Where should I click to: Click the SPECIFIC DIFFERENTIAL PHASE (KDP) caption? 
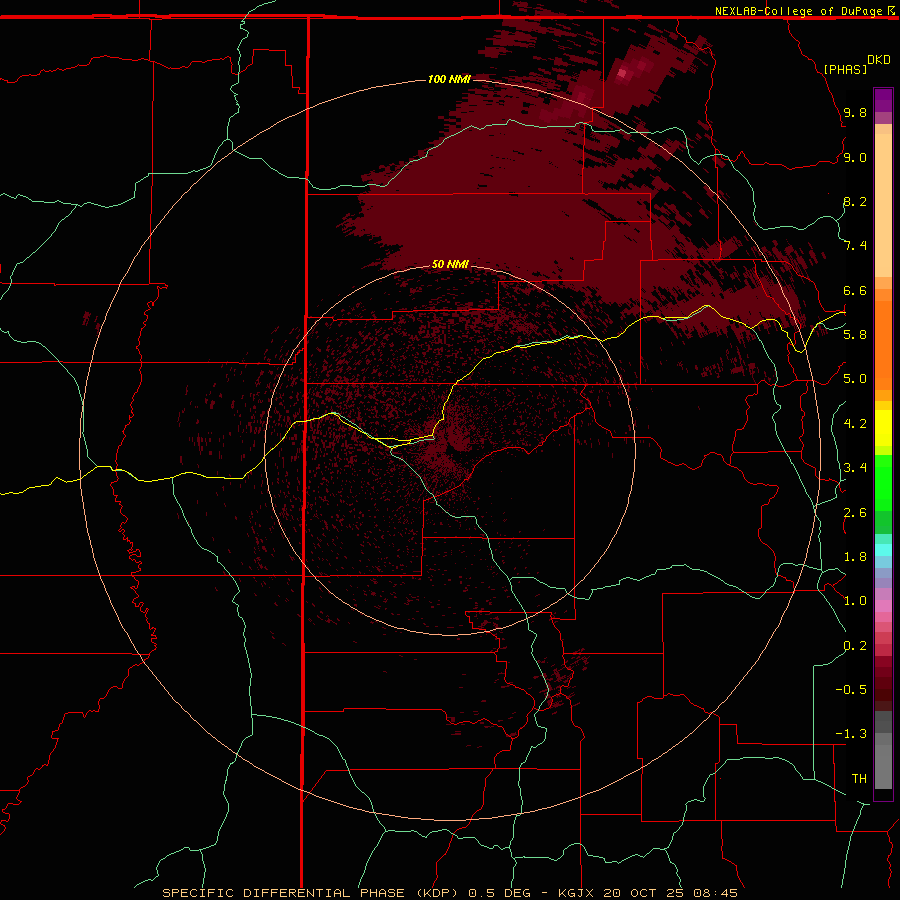[x=310, y=893]
